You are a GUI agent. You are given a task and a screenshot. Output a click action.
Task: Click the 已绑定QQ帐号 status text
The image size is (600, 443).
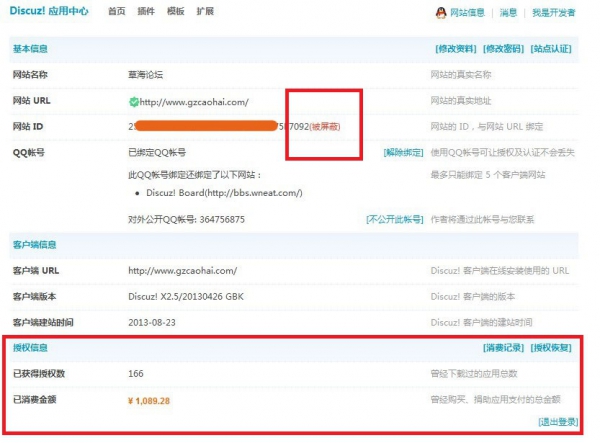click(x=157, y=153)
